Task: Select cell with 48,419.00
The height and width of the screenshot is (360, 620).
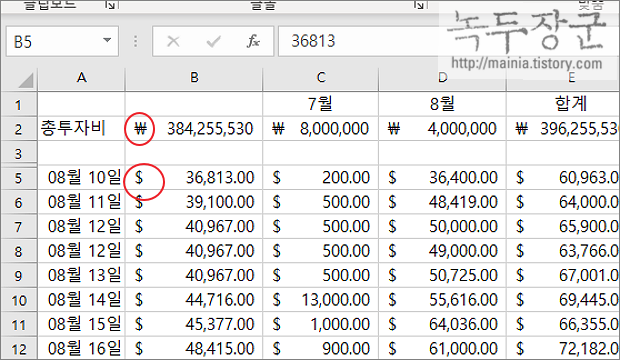Action: (442, 202)
